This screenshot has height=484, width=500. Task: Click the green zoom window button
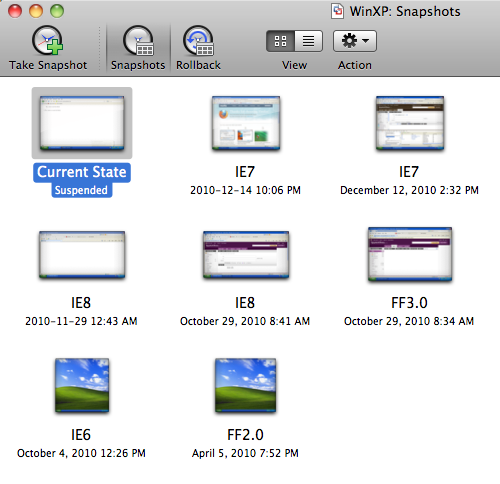[x=57, y=11]
